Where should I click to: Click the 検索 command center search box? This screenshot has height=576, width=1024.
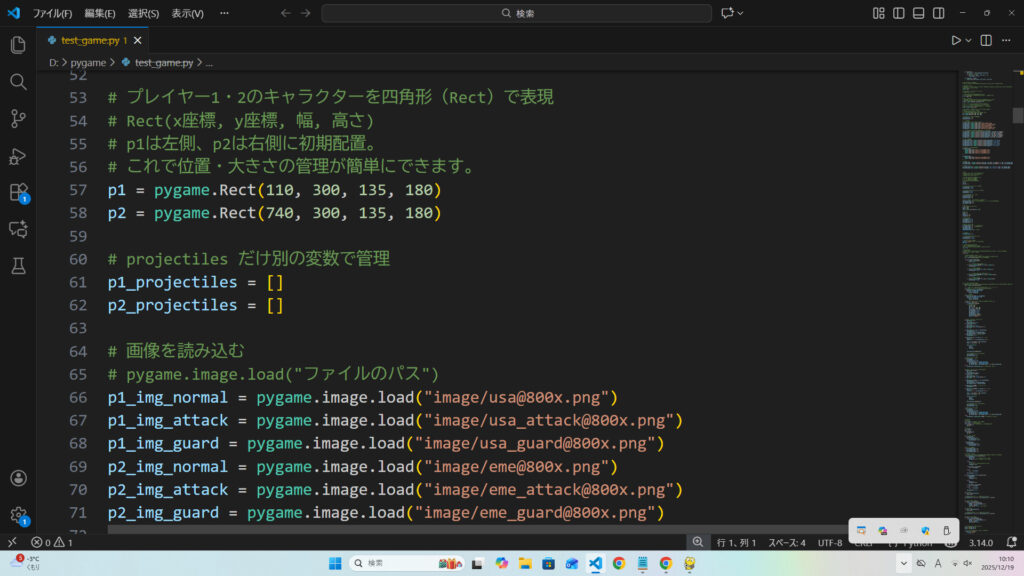tap(516, 13)
